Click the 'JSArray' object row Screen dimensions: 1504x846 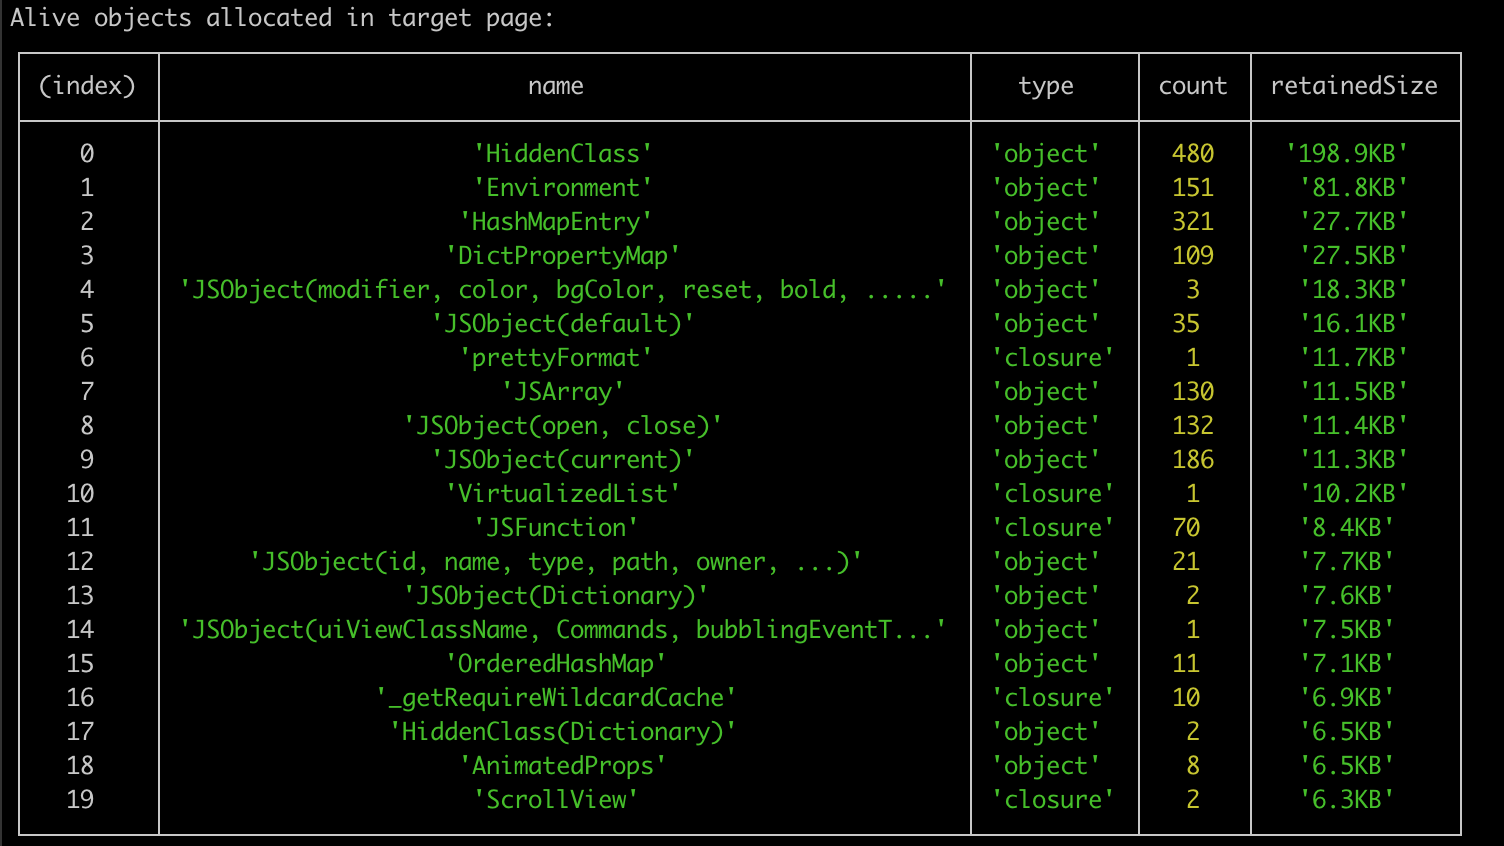coord(556,391)
